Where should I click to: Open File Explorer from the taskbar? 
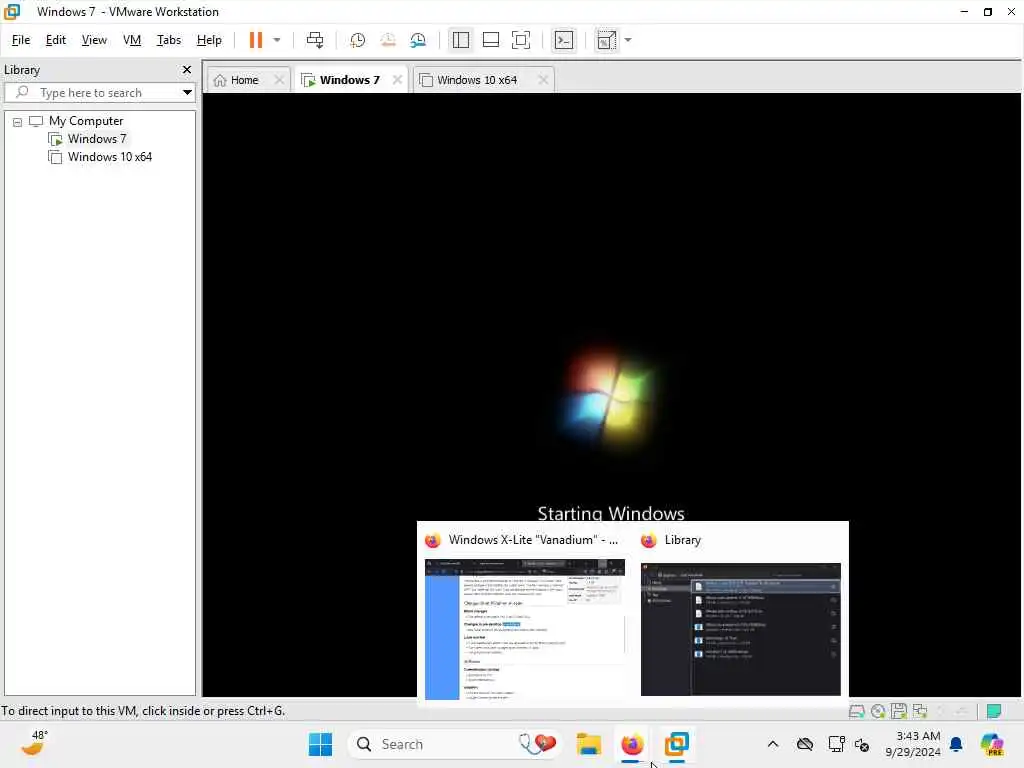point(588,744)
